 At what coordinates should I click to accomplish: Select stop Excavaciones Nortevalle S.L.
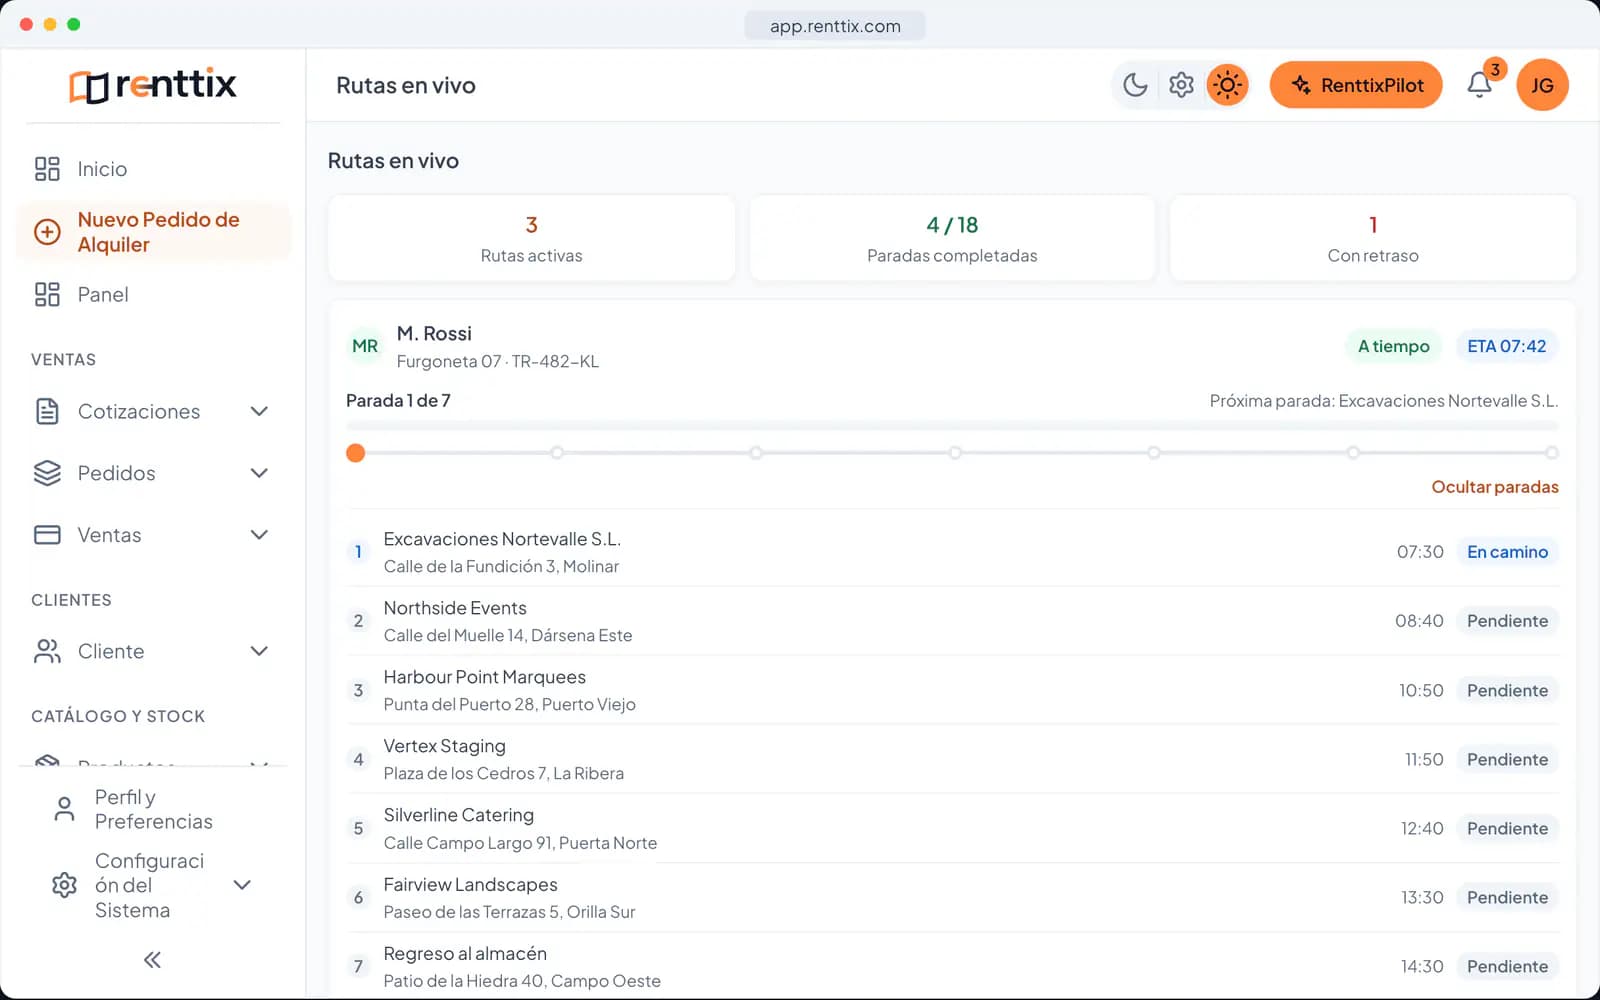pos(952,552)
